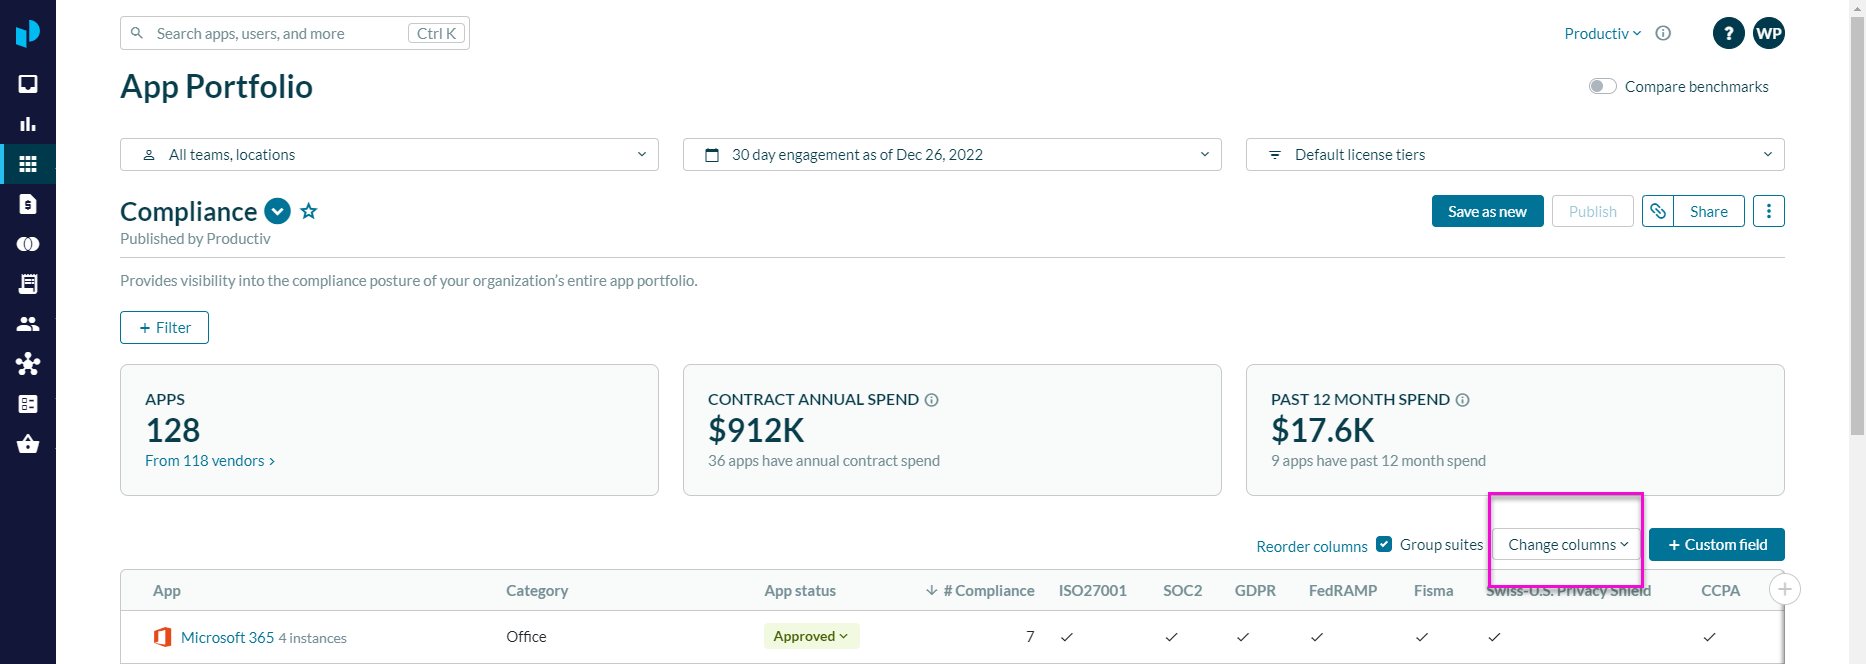The image size is (1866, 664).
Task: Star the Compliance view as favorite
Action: [x=309, y=211]
